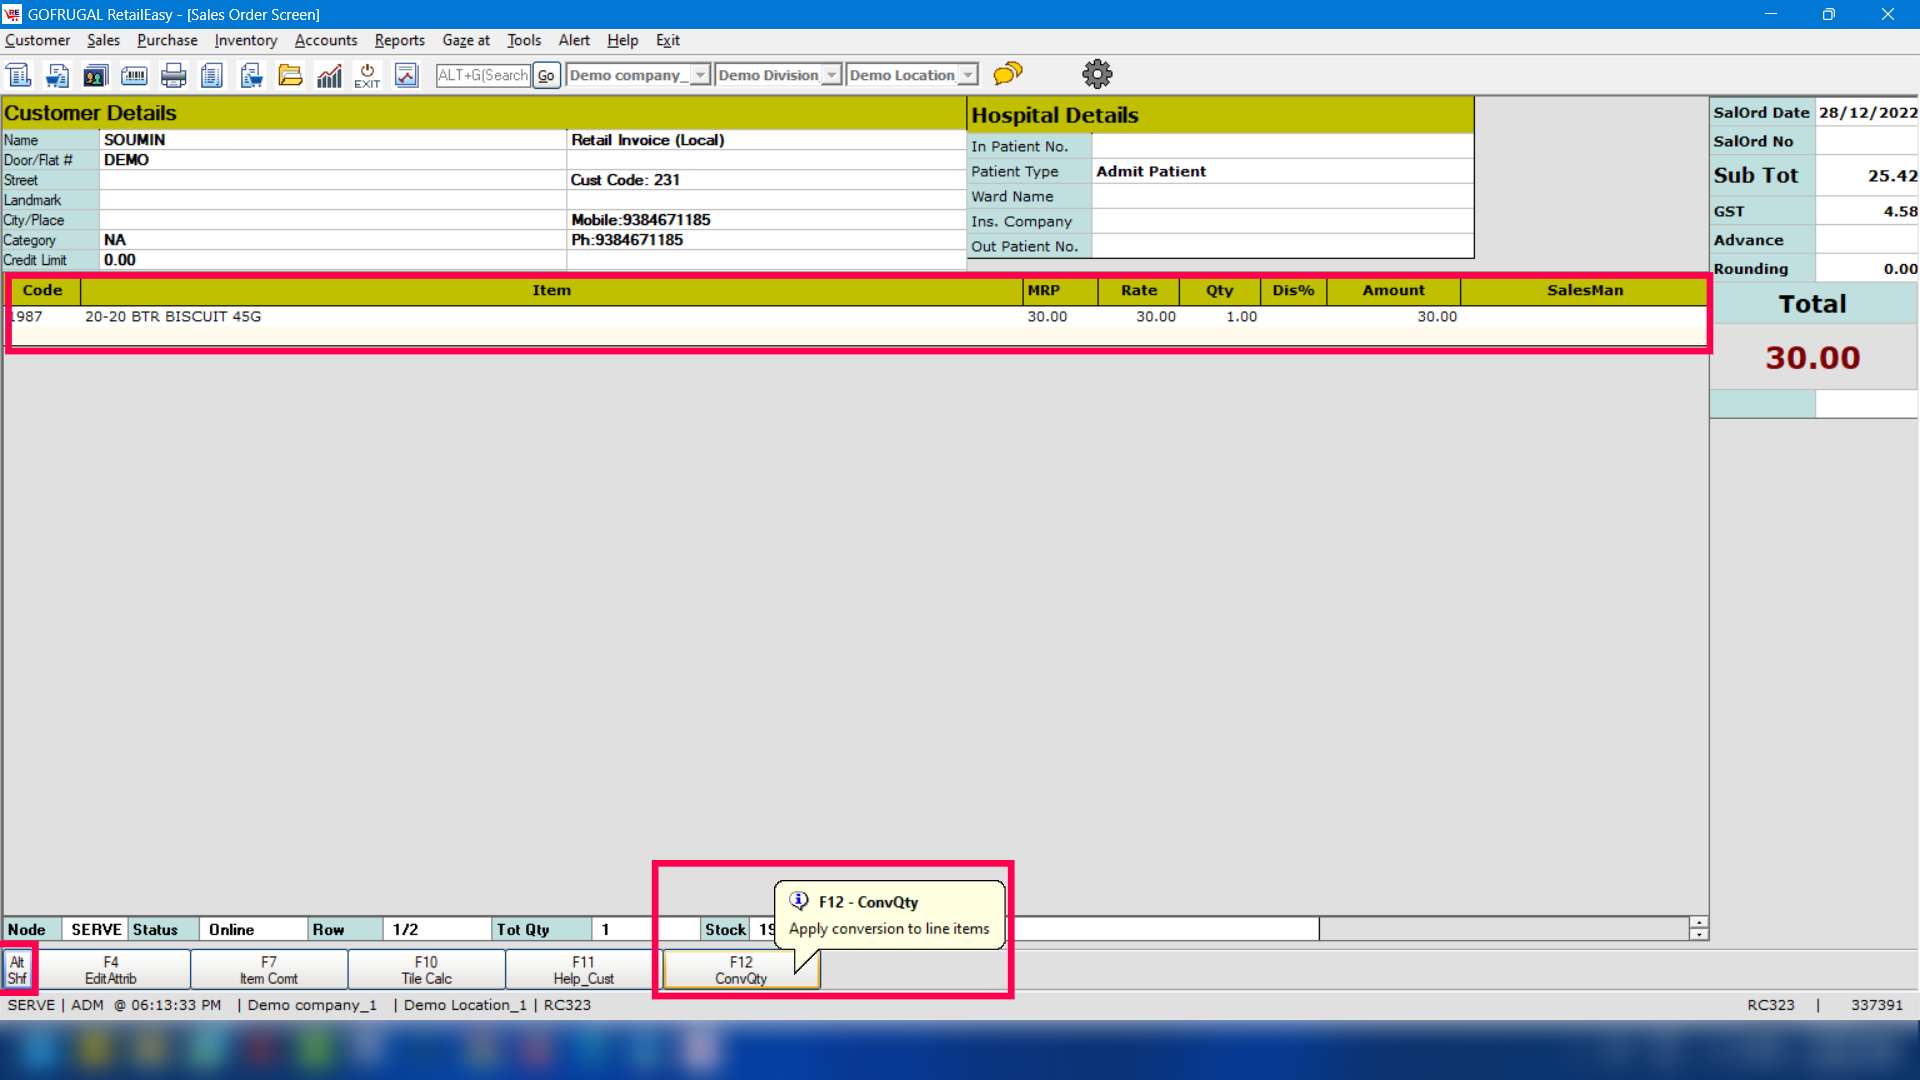Click the ALT+G search input field
The height and width of the screenshot is (1080, 1920).
(x=483, y=75)
